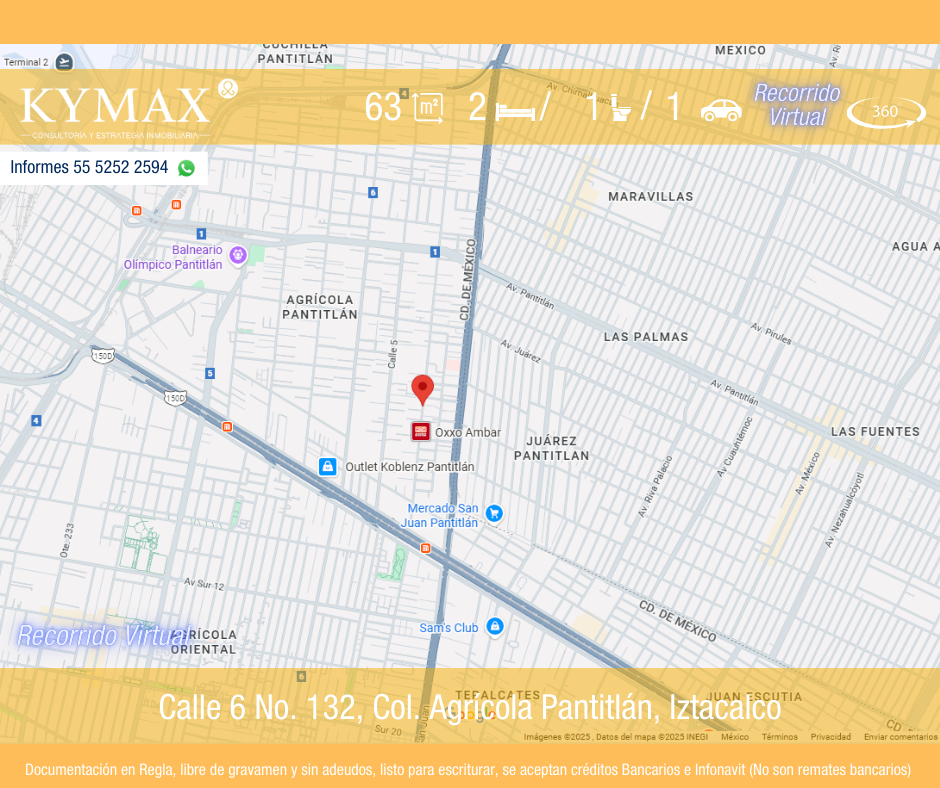Click Recorrido Virtual text near Agrícola Oriental
The image size is (940, 788).
click(x=104, y=636)
